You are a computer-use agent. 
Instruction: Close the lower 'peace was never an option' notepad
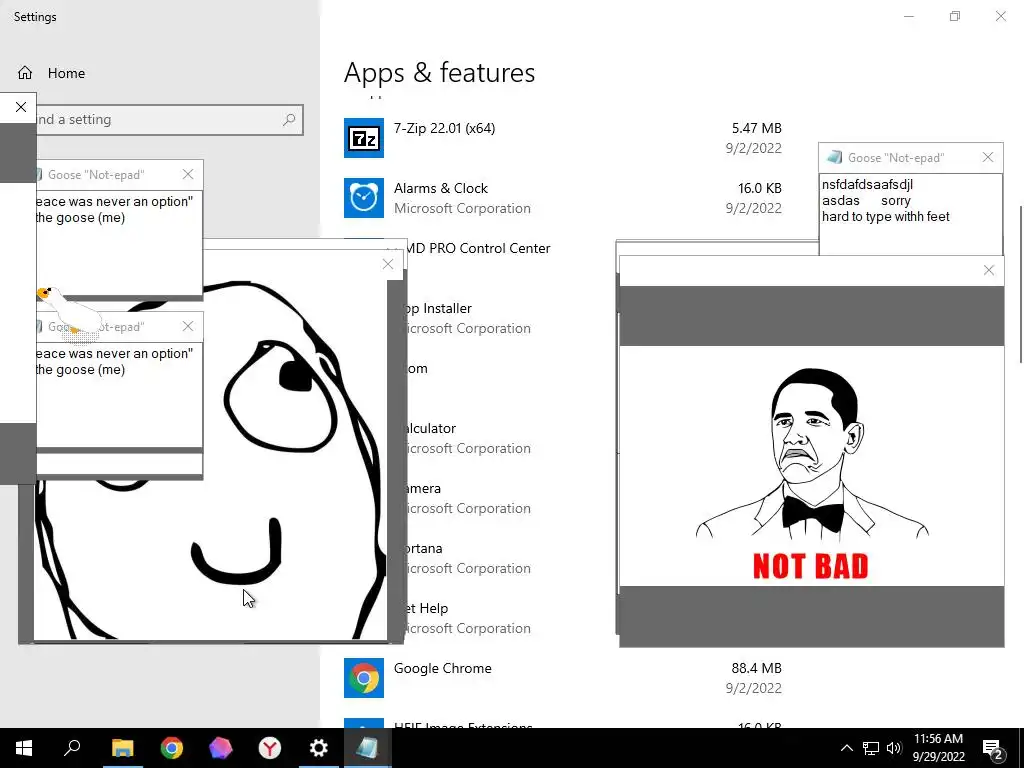pos(188,326)
